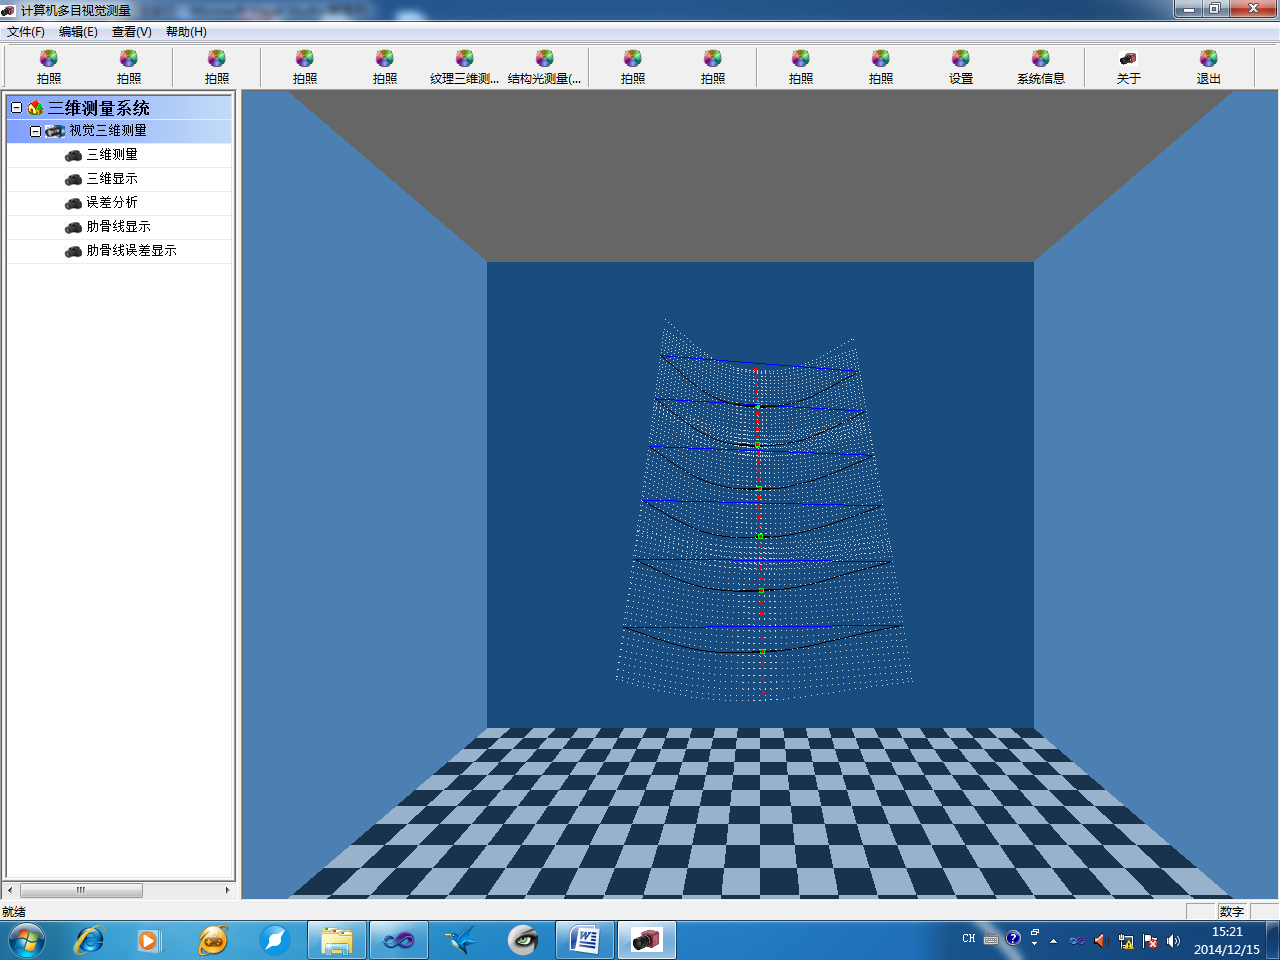Screen dimensions: 1280x960
Task: Open 设置 from the toolbar
Action: point(960,60)
